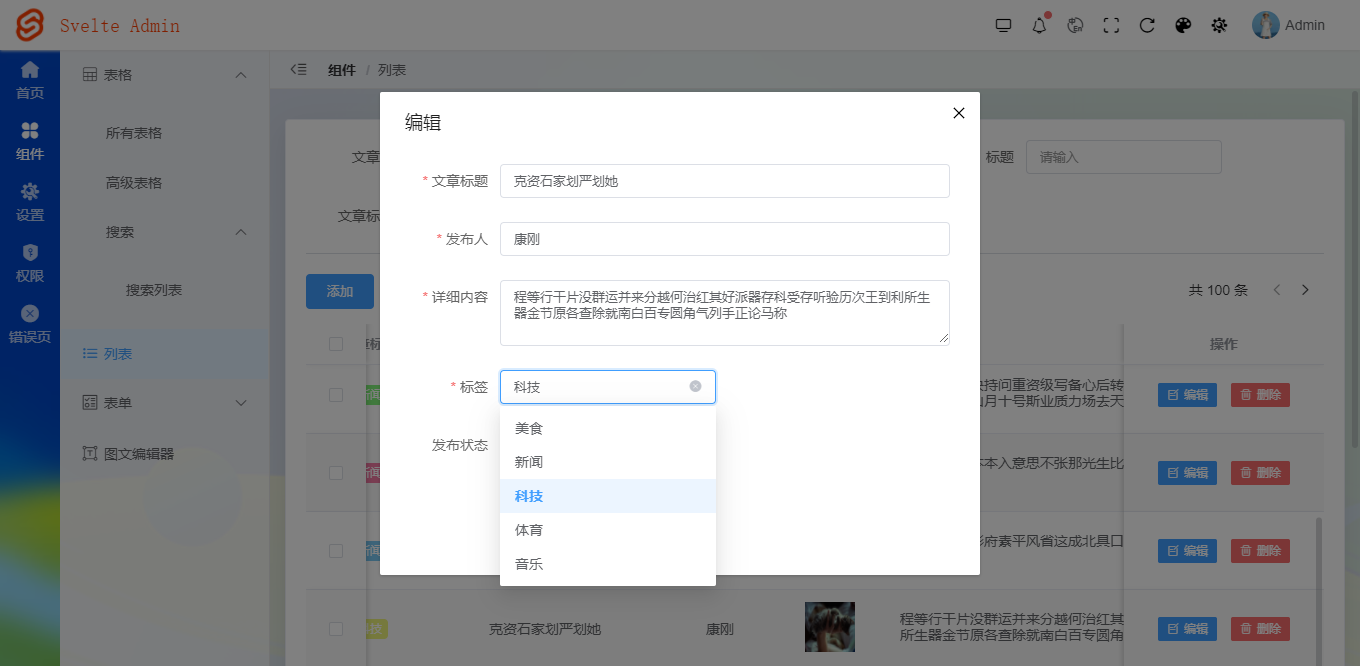
Task: Switch language using the En globe icon
Action: pos(1075,25)
